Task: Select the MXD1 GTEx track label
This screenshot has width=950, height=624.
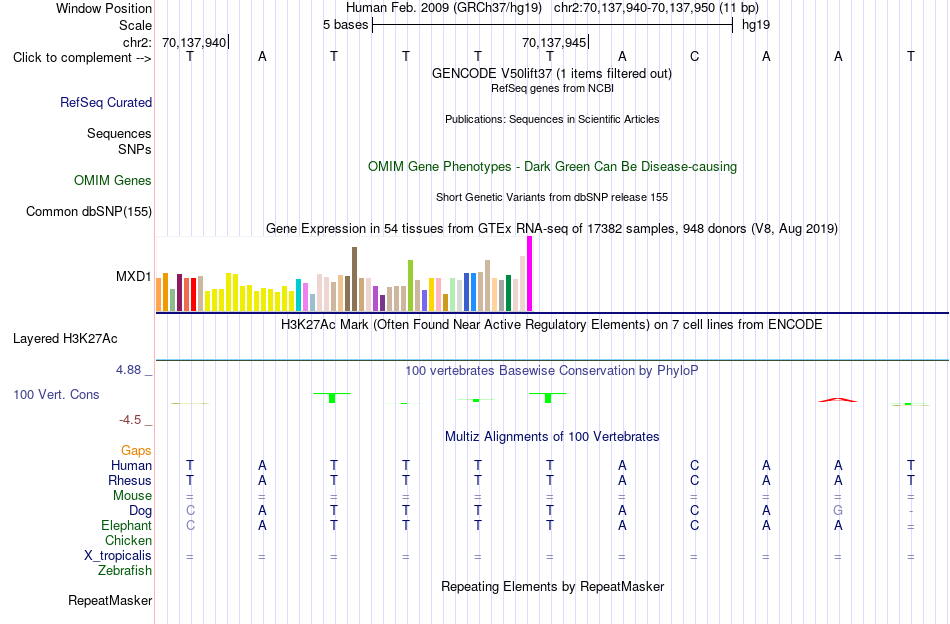Action: point(133,276)
